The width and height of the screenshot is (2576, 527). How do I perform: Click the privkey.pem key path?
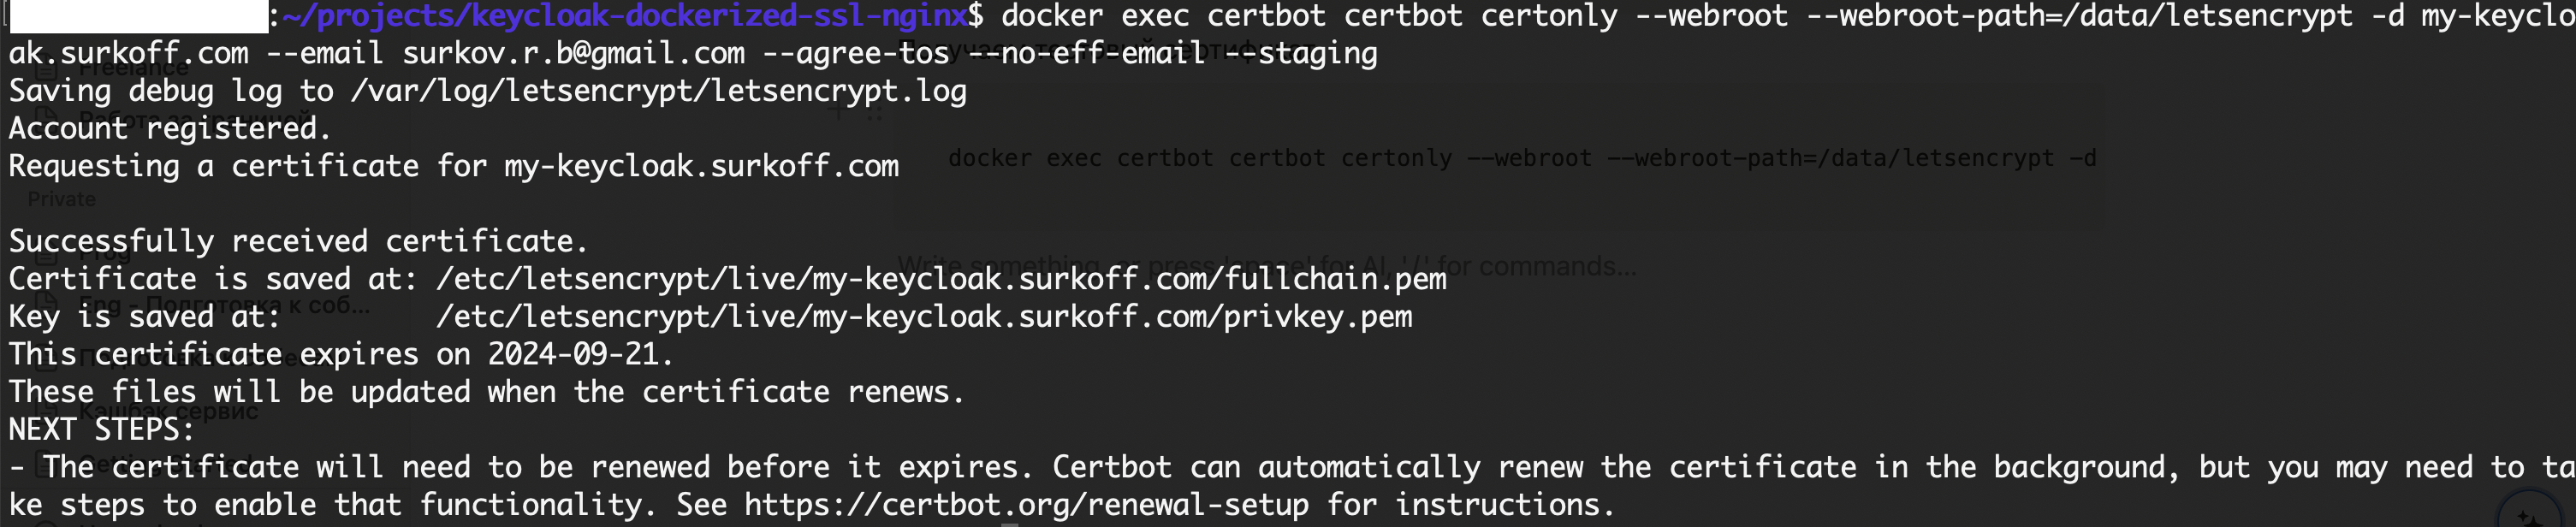coord(924,317)
